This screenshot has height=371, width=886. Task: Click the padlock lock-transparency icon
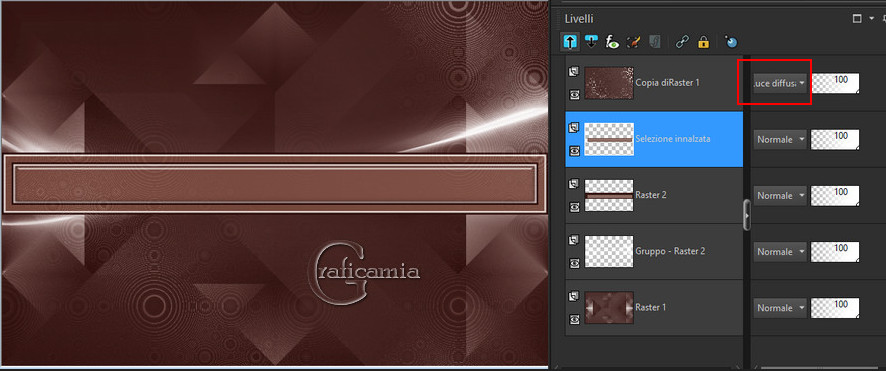pyautogui.click(x=703, y=41)
